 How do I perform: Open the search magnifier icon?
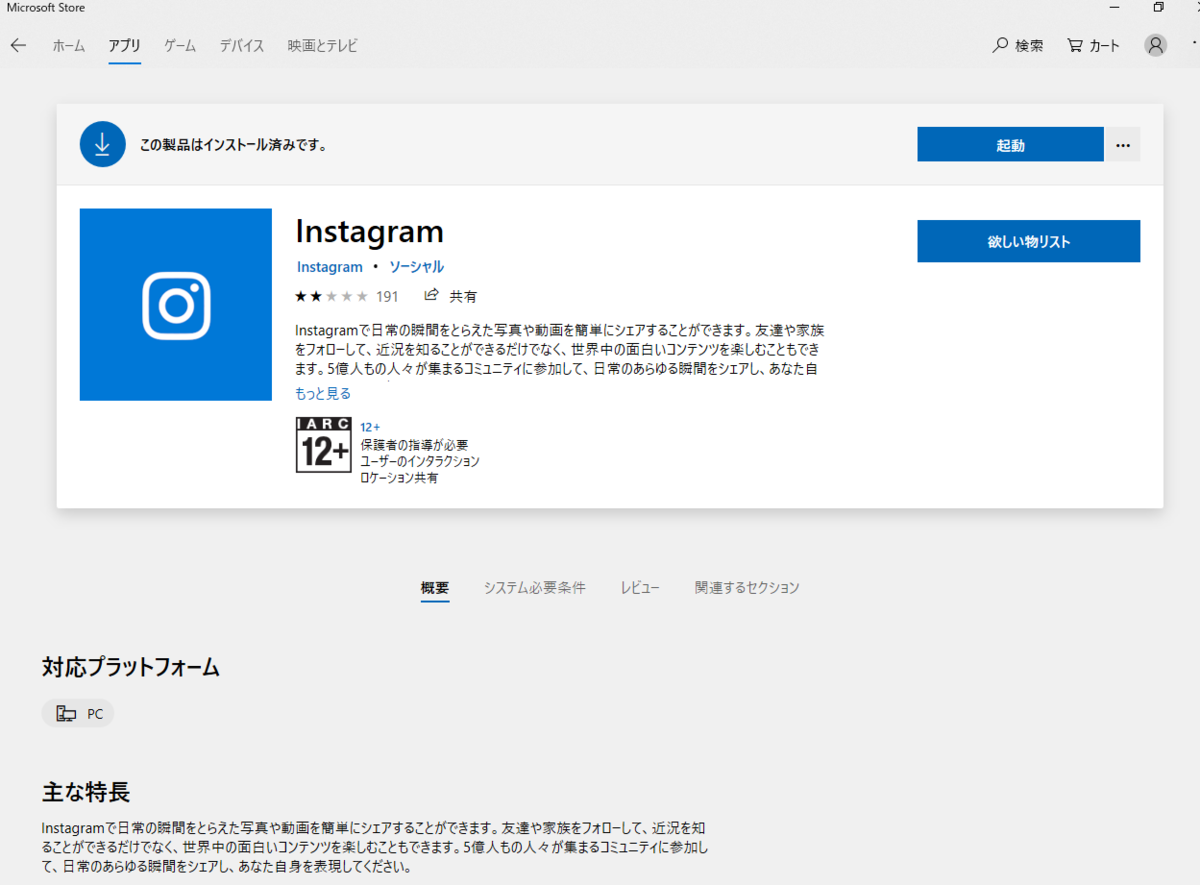tap(1000, 45)
